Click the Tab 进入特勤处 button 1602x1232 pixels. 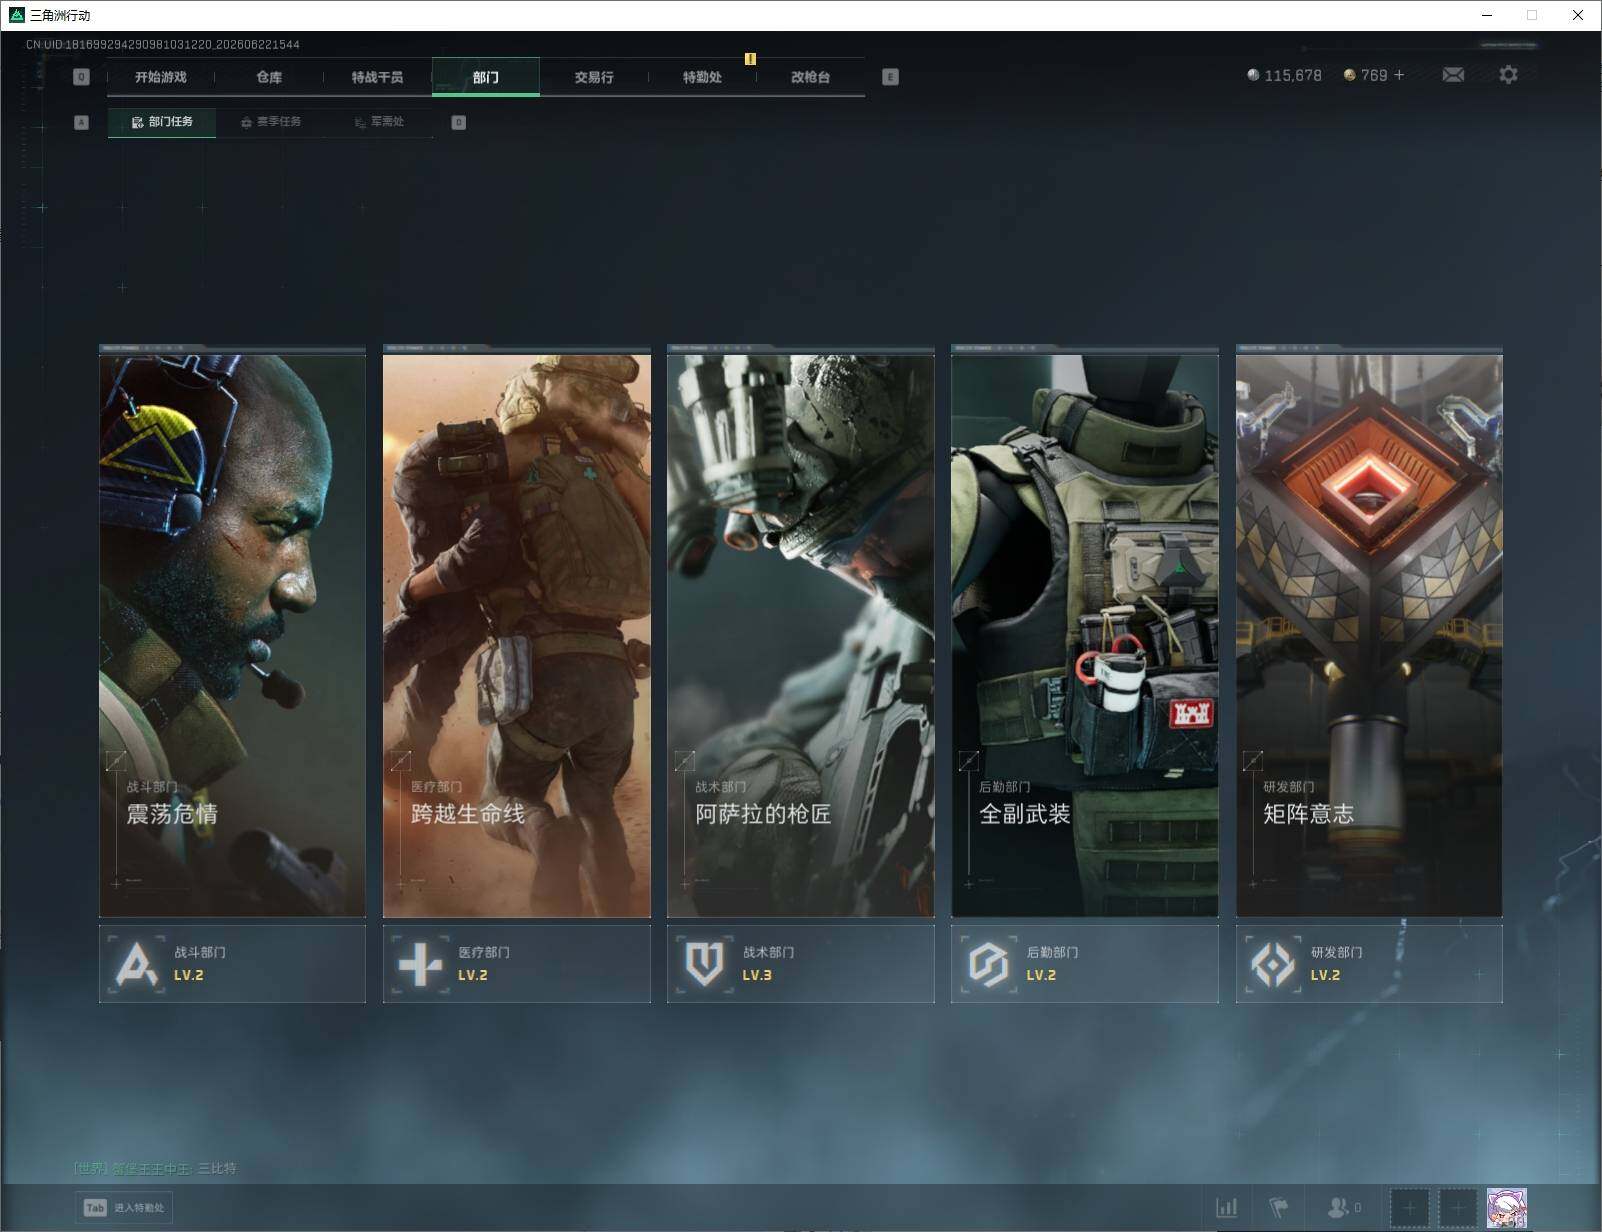click(x=124, y=1208)
